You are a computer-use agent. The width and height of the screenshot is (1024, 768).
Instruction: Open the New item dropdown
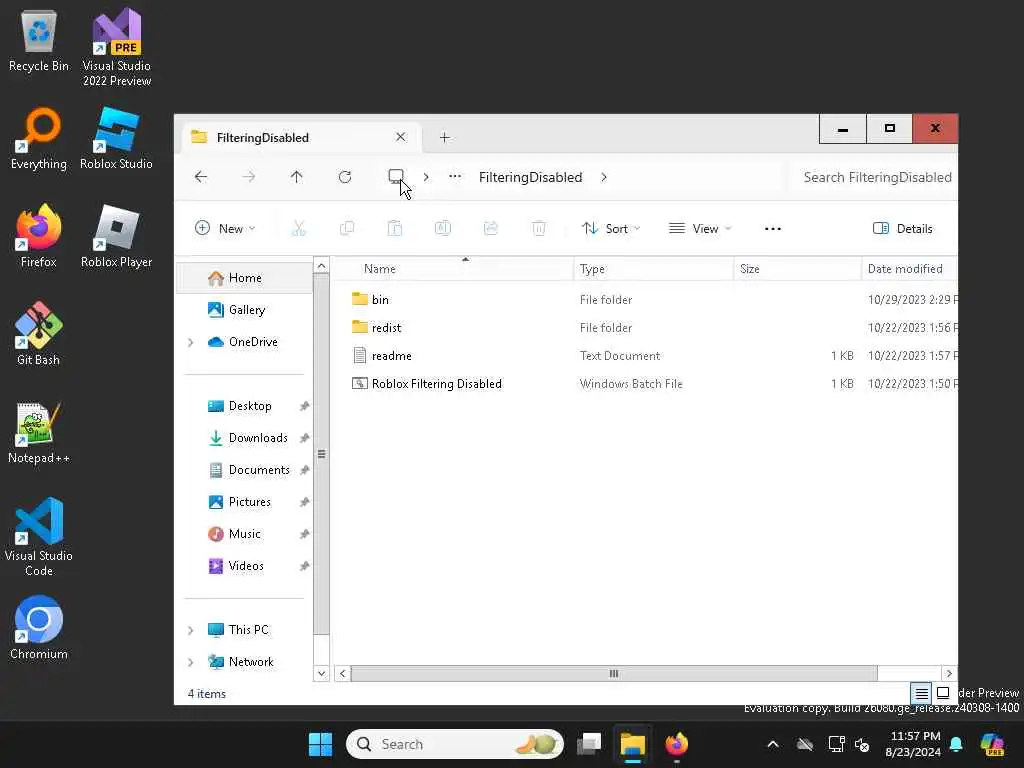click(x=225, y=229)
